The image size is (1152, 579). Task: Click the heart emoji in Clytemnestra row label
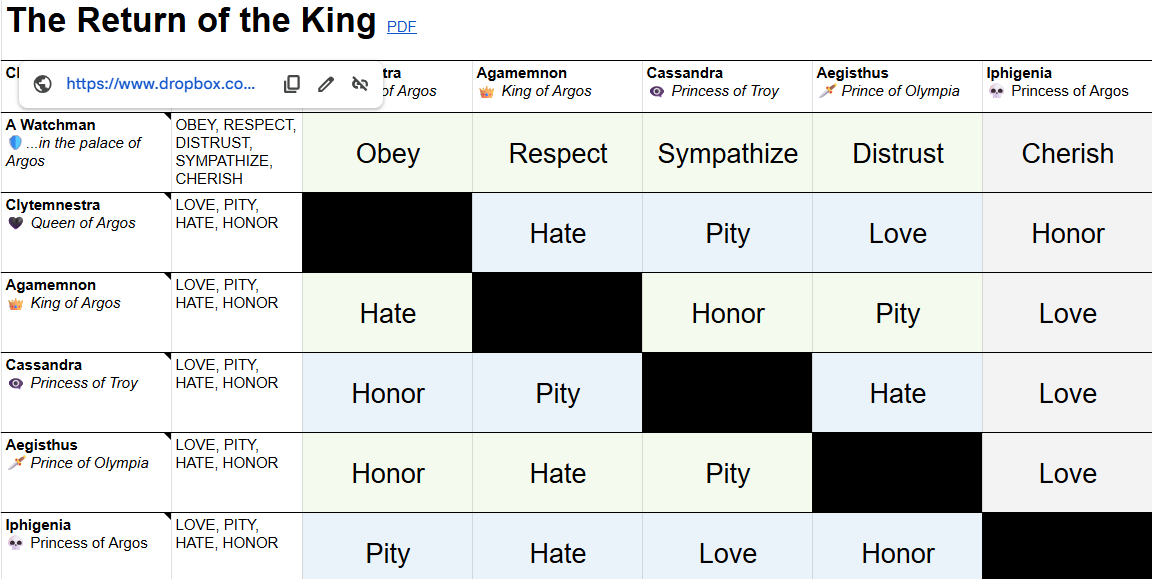[x=15, y=223]
